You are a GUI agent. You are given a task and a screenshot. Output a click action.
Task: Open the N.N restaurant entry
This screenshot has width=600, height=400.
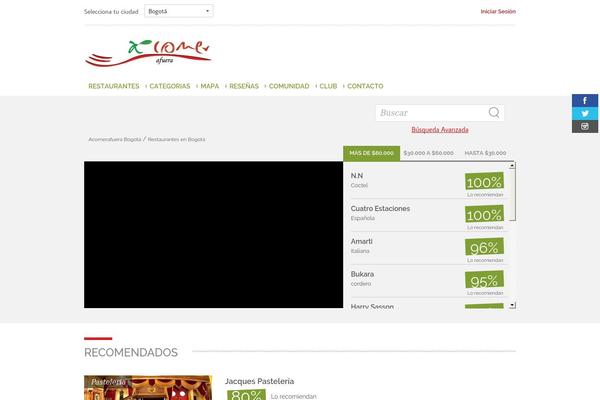(357, 176)
